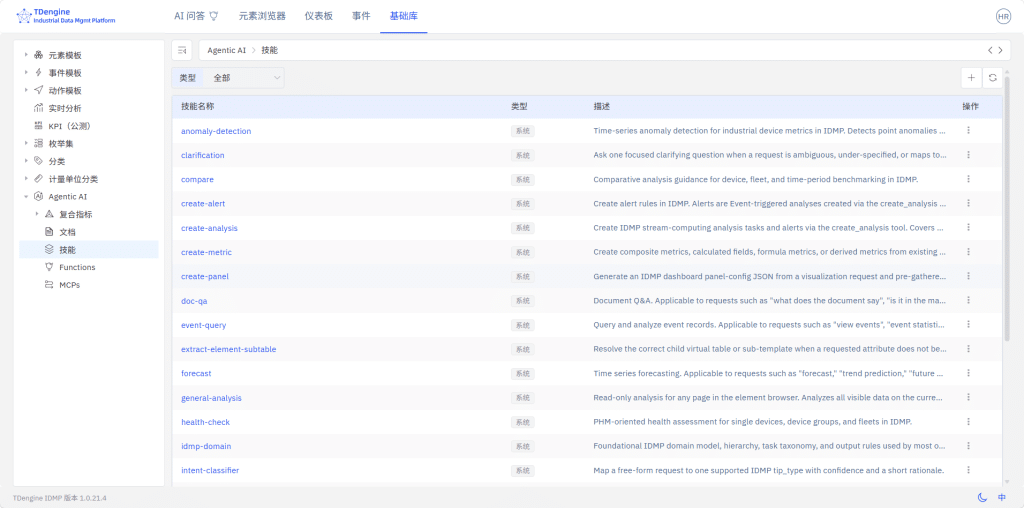Switch to the 元素浏览器 tab
This screenshot has height=508, width=1024.
[x=262, y=16]
